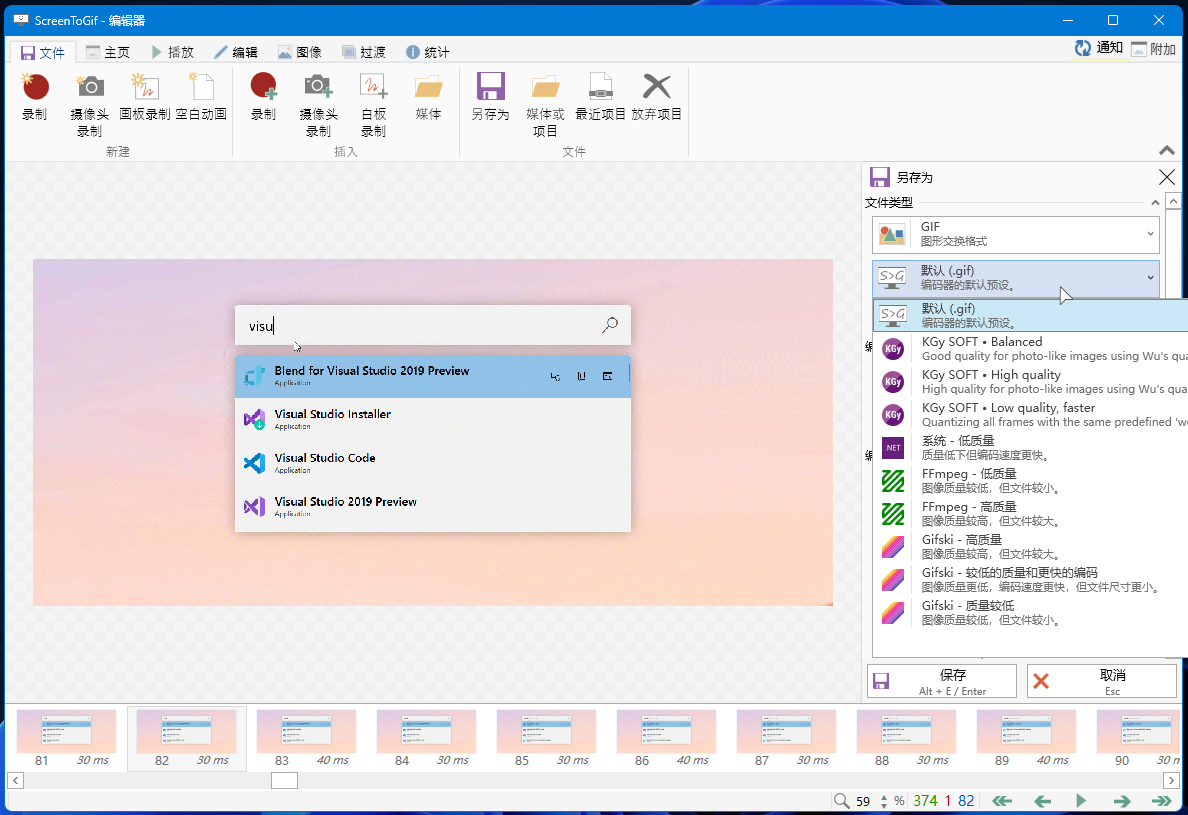Viewport: 1188px width, 815px height.
Task: Go to the previous frame
Action: (x=1043, y=801)
